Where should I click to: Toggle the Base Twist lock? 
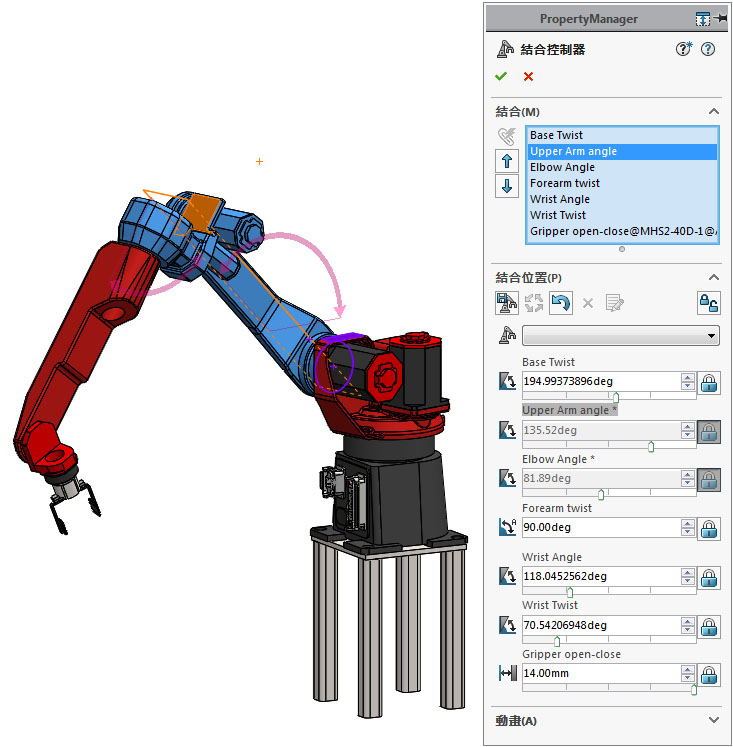708,382
